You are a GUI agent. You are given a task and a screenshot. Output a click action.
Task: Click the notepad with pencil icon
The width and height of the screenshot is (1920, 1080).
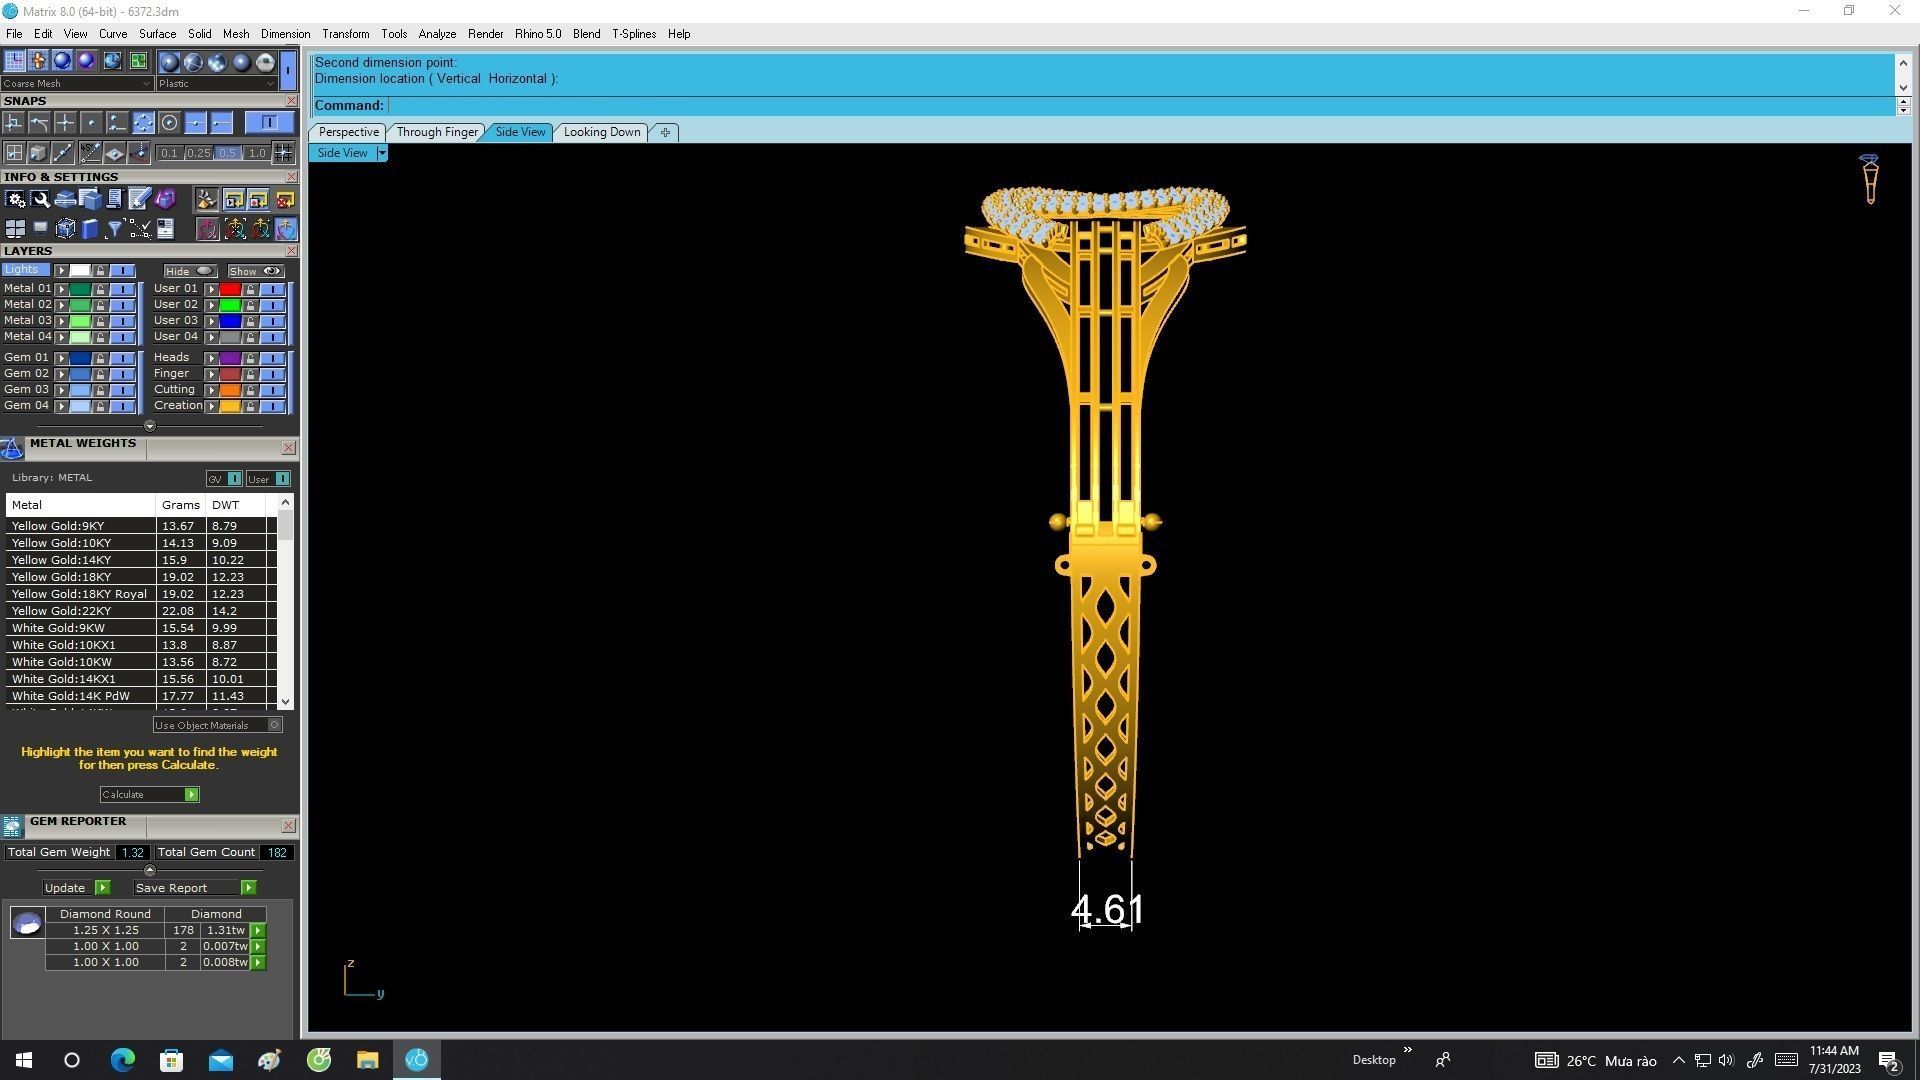click(x=139, y=200)
